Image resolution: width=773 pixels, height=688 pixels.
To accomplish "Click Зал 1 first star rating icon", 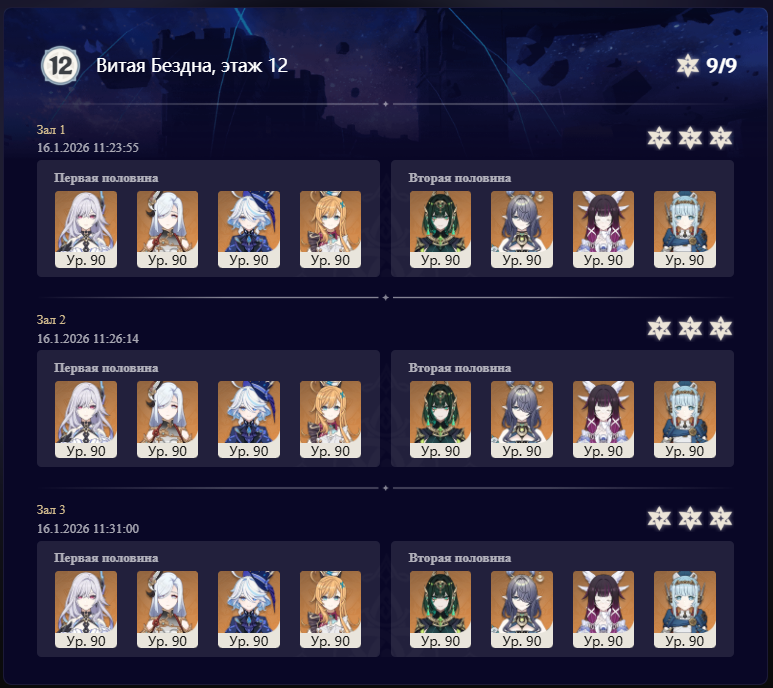I will pyautogui.click(x=659, y=138).
